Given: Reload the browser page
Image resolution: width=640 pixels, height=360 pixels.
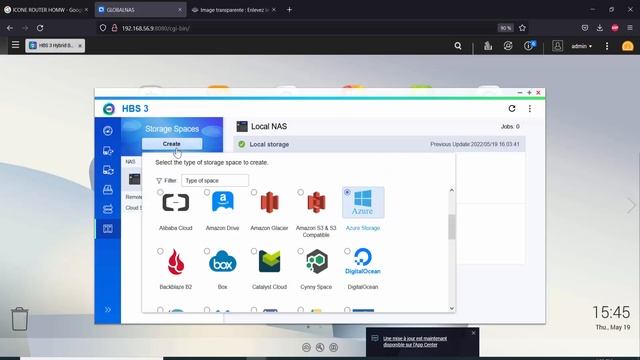Looking at the screenshot, I should pyautogui.click(x=40, y=28).
